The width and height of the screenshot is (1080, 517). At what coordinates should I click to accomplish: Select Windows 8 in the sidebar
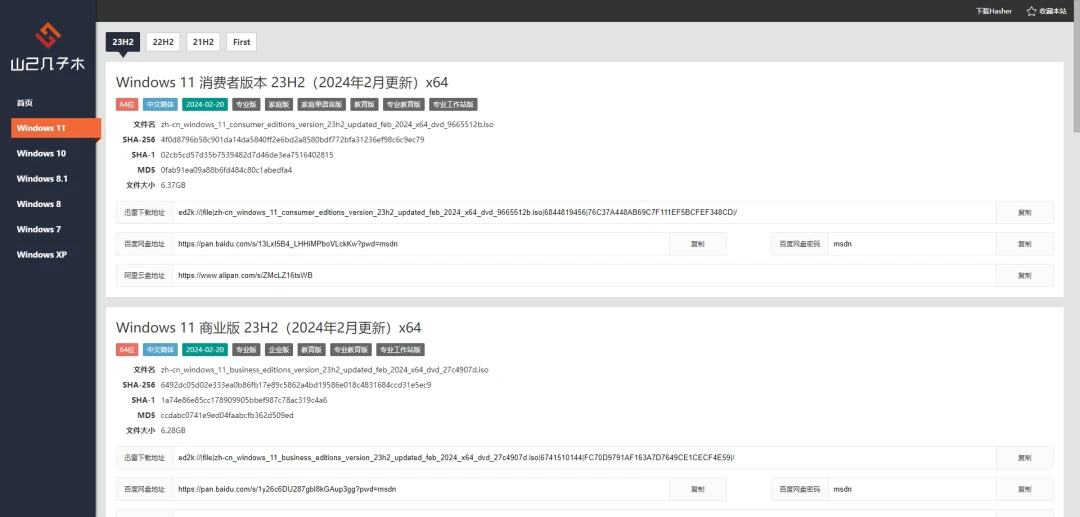tap(39, 204)
